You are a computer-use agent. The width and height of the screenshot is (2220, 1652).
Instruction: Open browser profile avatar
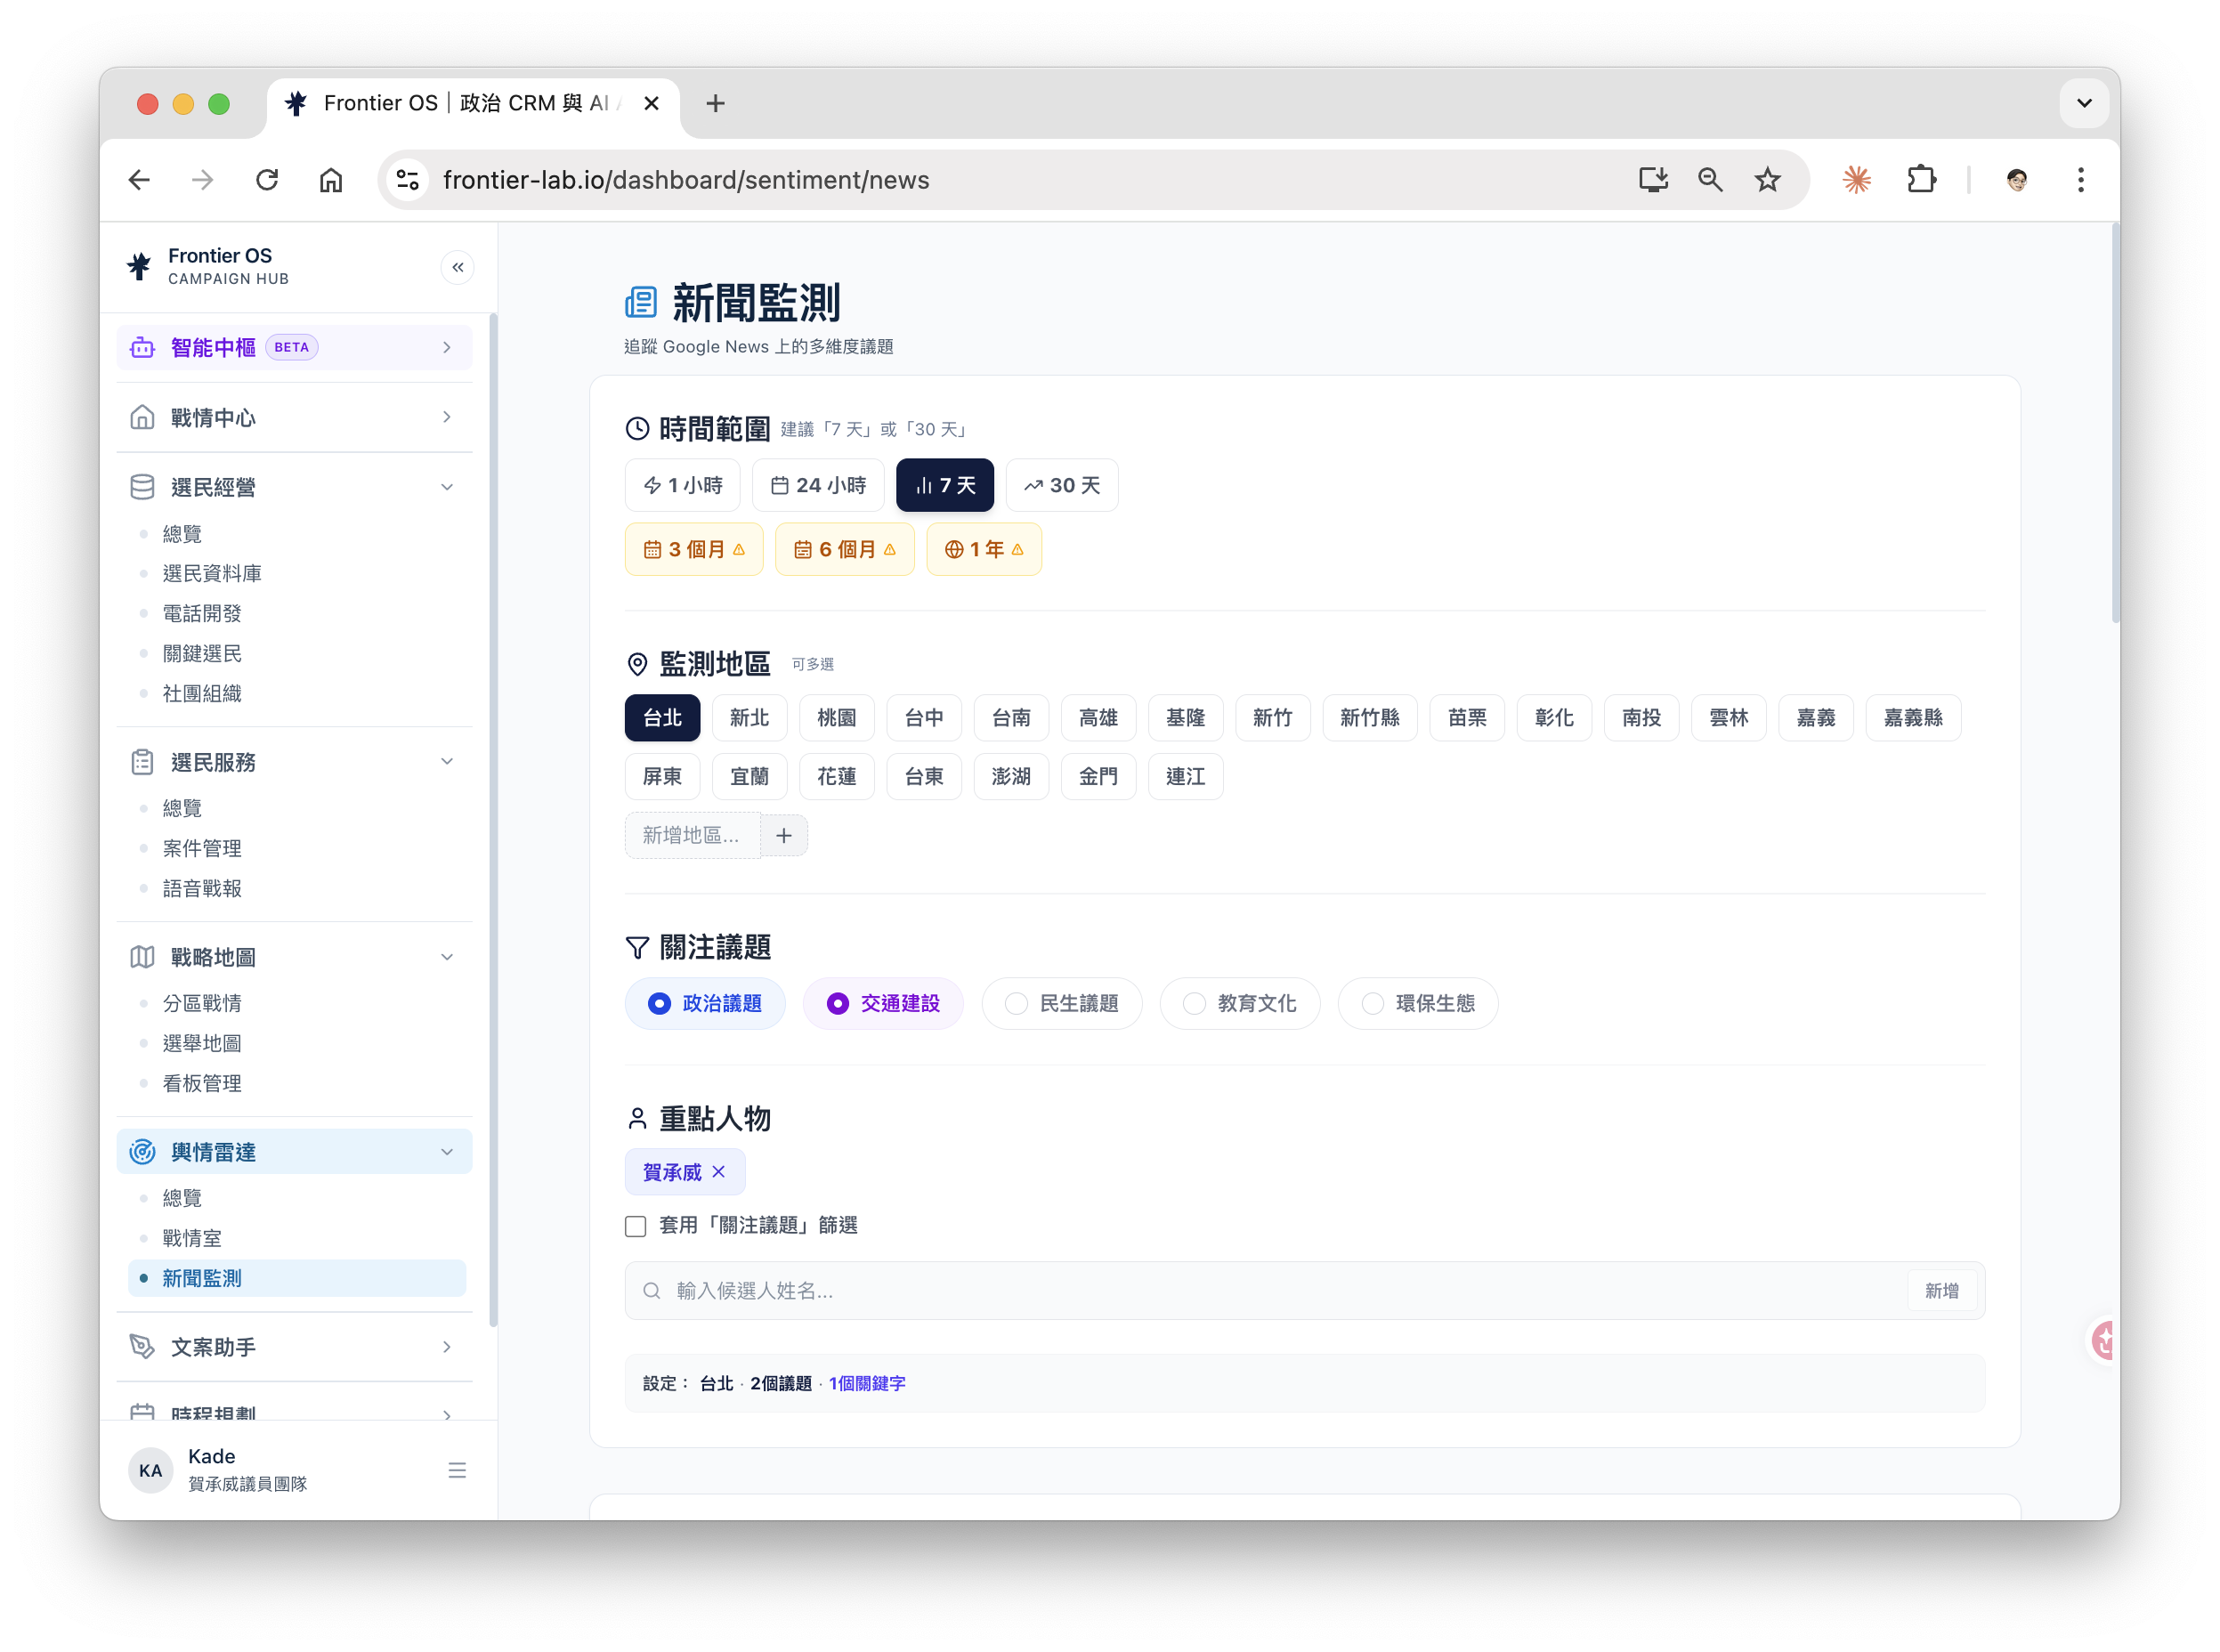coord(2016,180)
